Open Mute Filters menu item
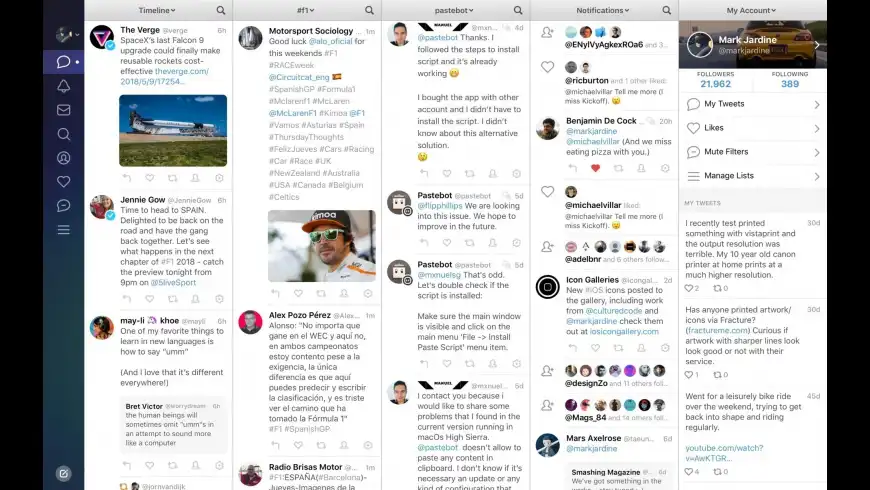The image size is (870, 490). 752,151
